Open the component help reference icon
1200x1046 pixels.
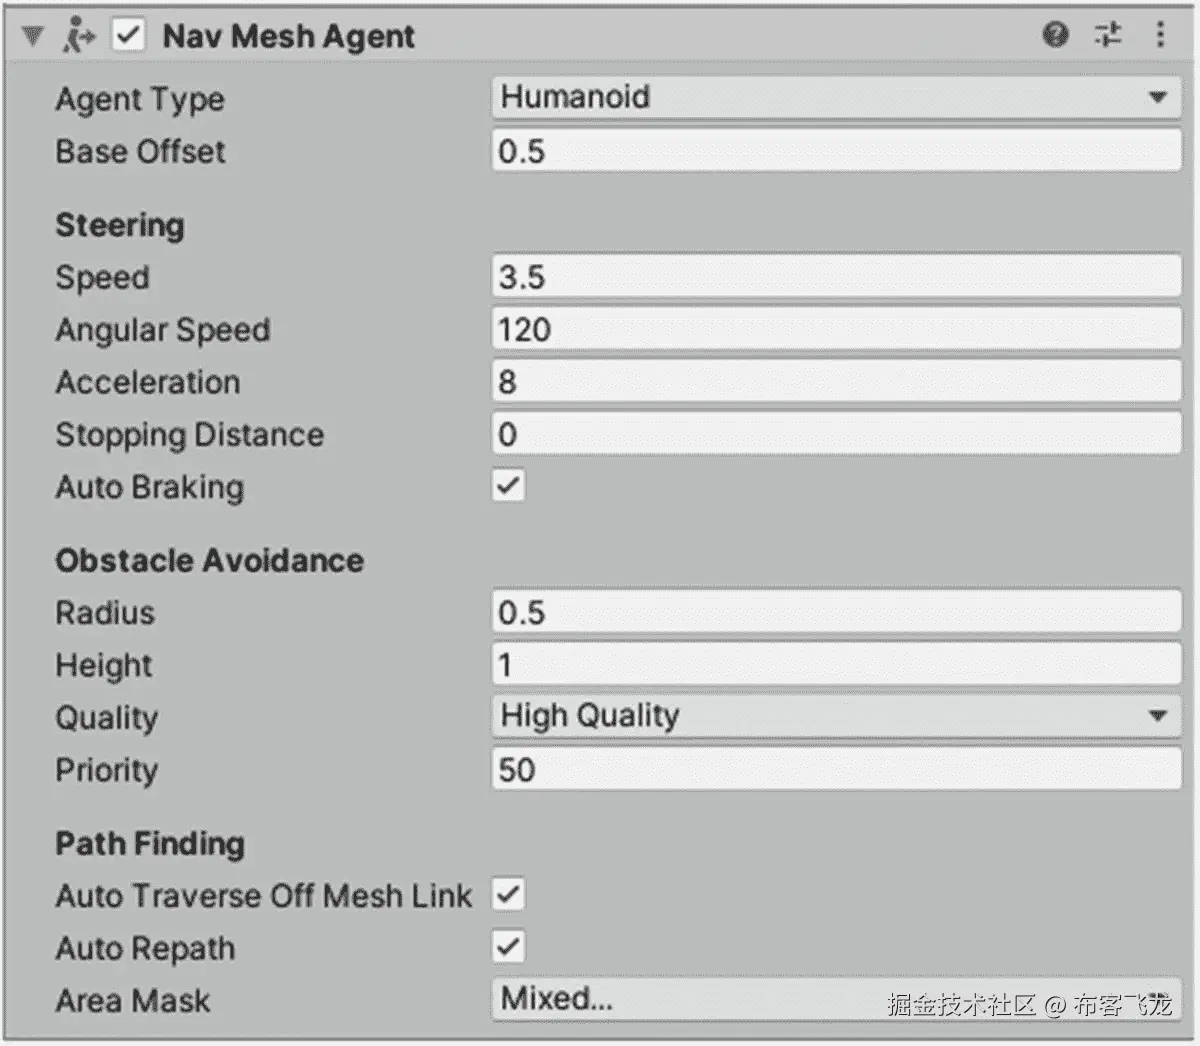(x=1056, y=36)
